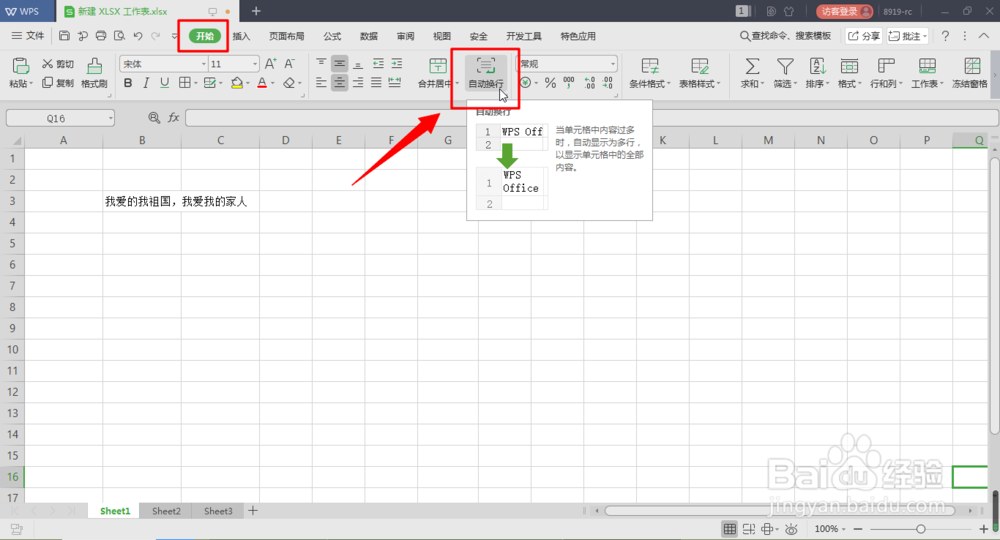Increase the font size with A+
The width and height of the screenshot is (1000, 540).
click(270, 64)
